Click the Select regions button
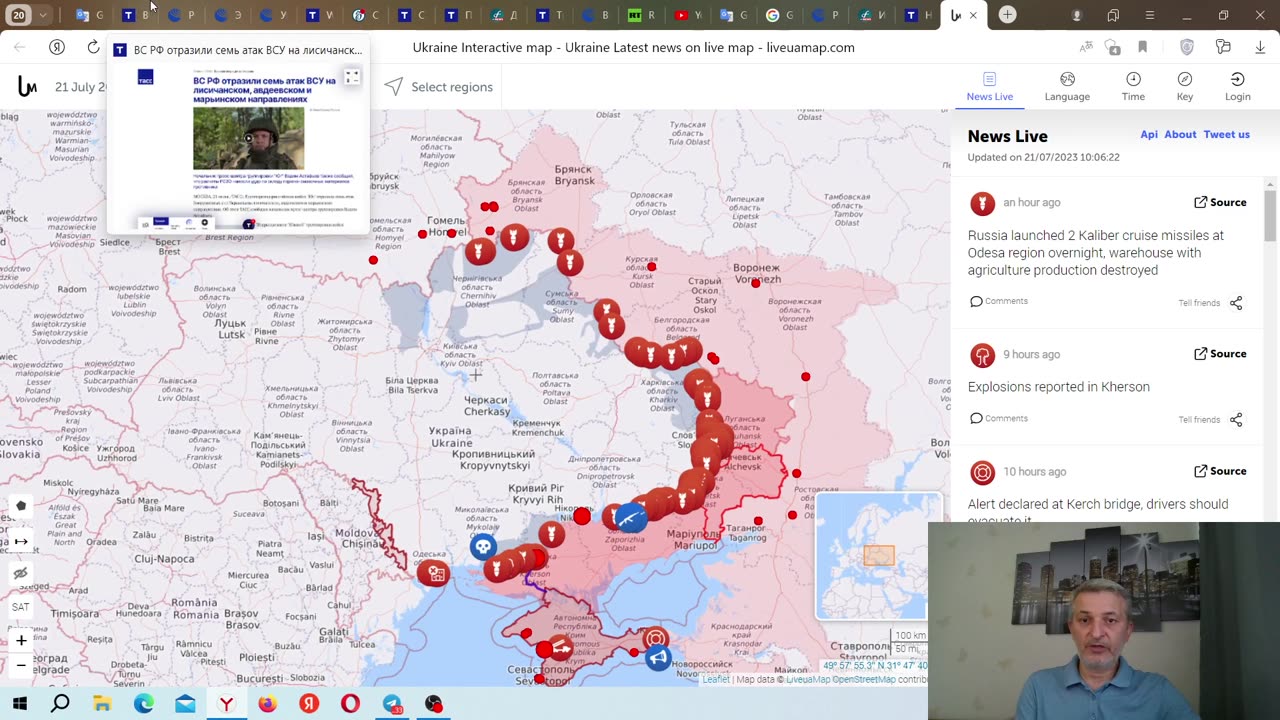This screenshot has width=1280, height=720. pyautogui.click(x=439, y=87)
